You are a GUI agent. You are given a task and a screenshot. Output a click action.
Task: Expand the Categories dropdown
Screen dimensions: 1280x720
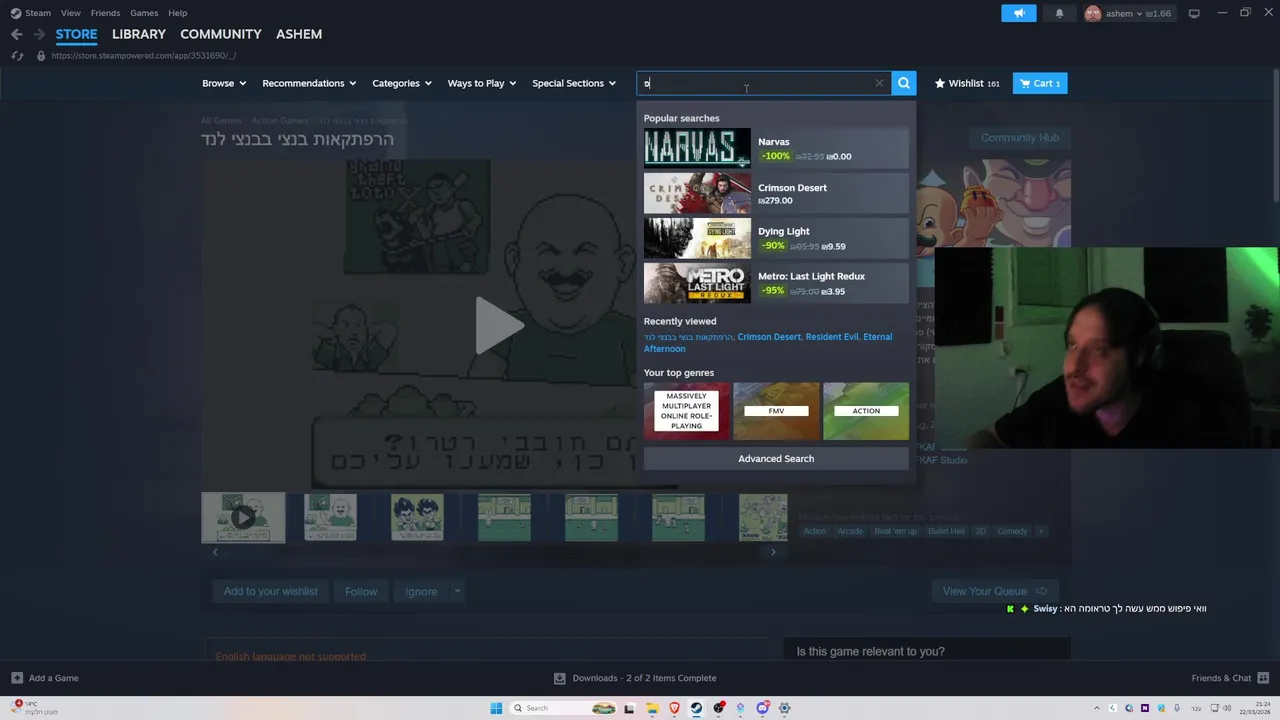[402, 83]
